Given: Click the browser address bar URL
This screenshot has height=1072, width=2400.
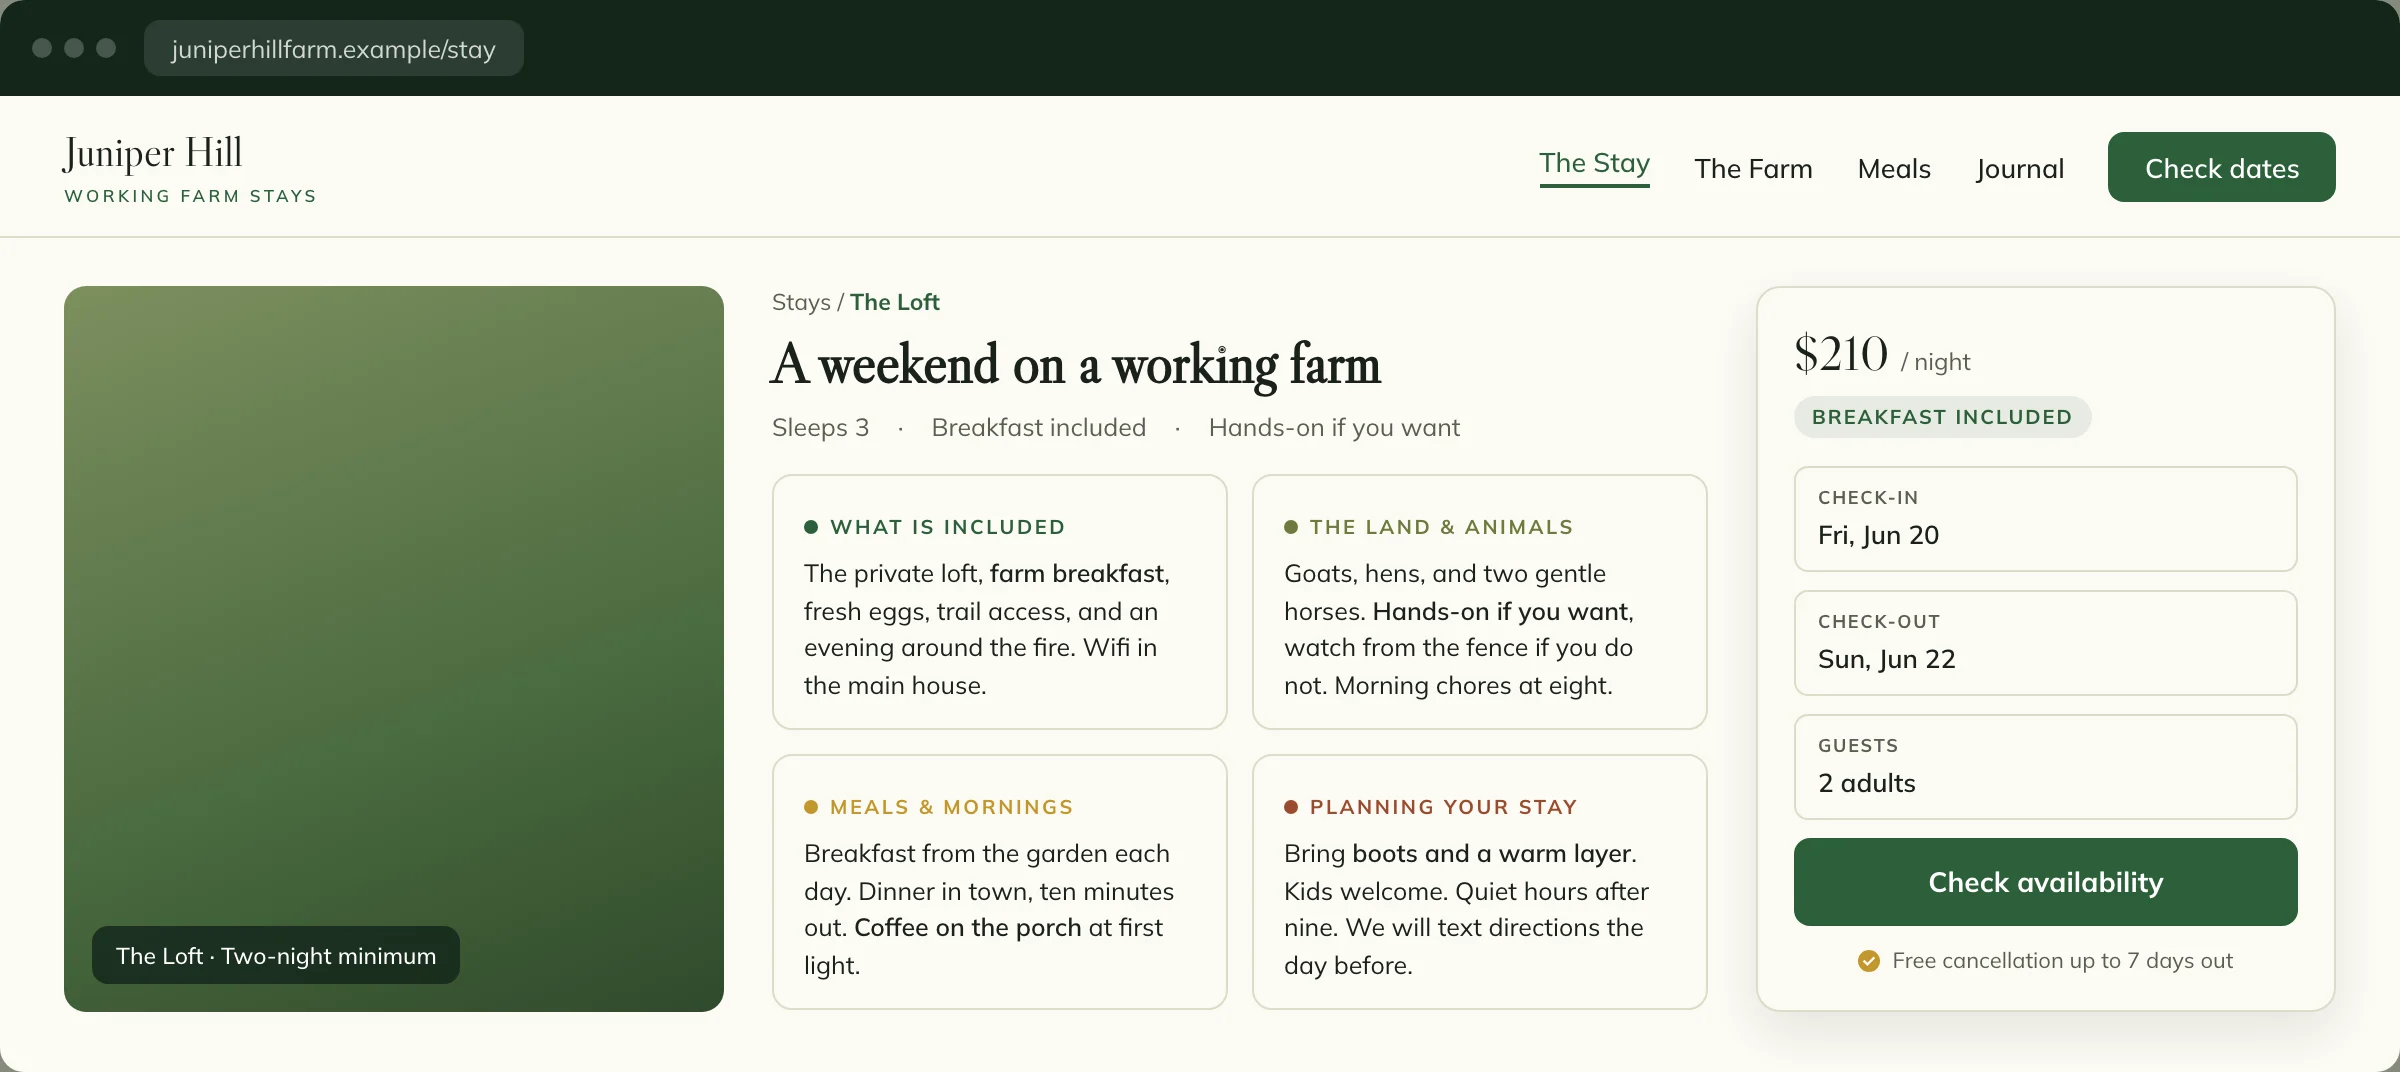Looking at the screenshot, I should coord(333,49).
